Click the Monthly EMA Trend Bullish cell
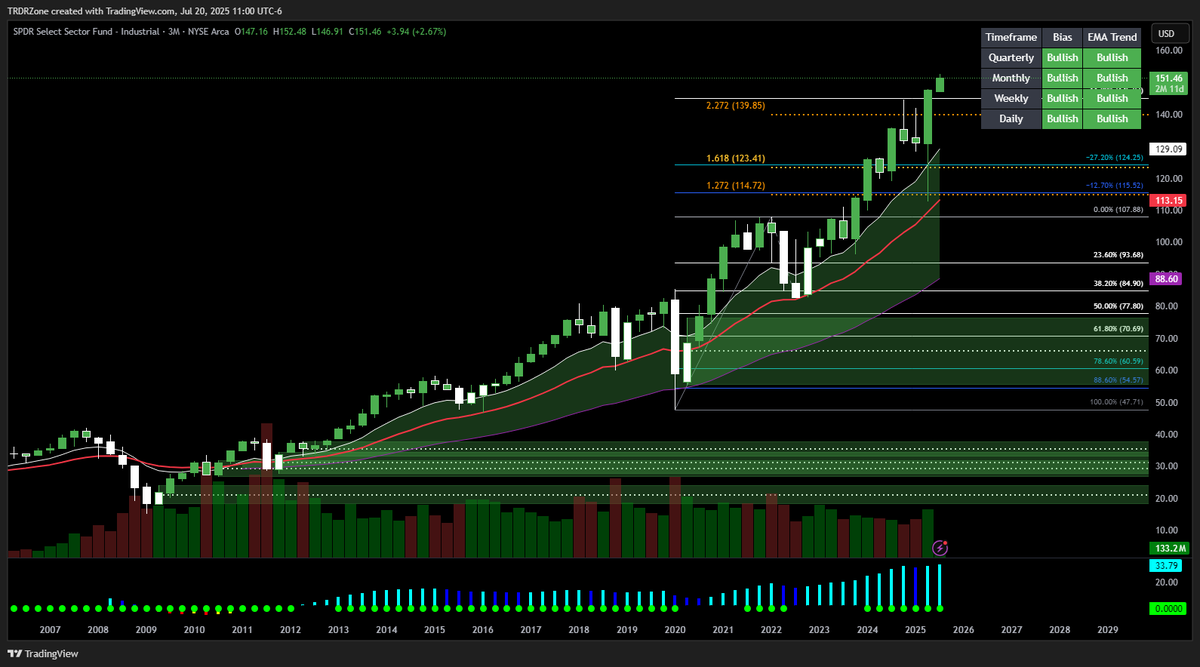The height and width of the screenshot is (667, 1200). click(1112, 78)
